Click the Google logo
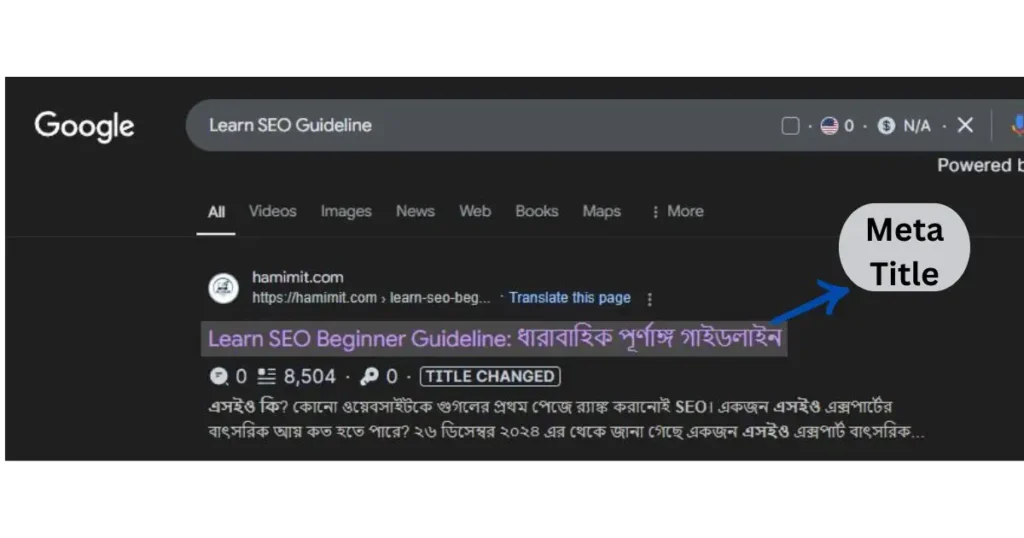Screen dimensions: 1024x538 click(x=84, y=126)
